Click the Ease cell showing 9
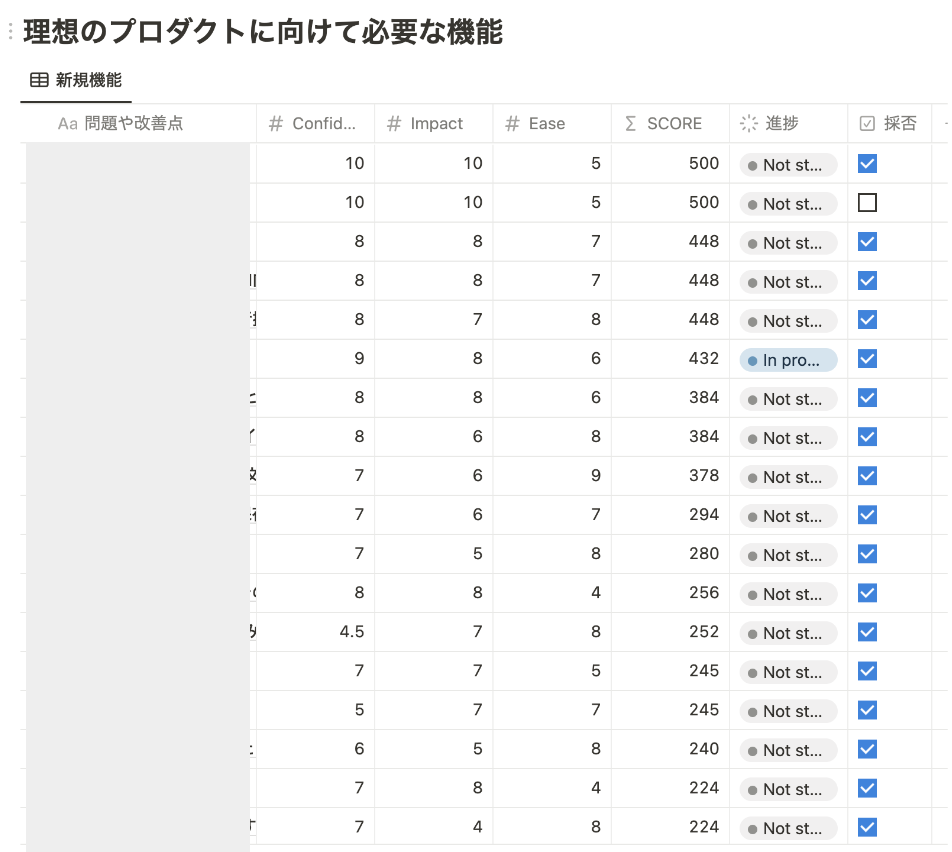 [552, 475]
